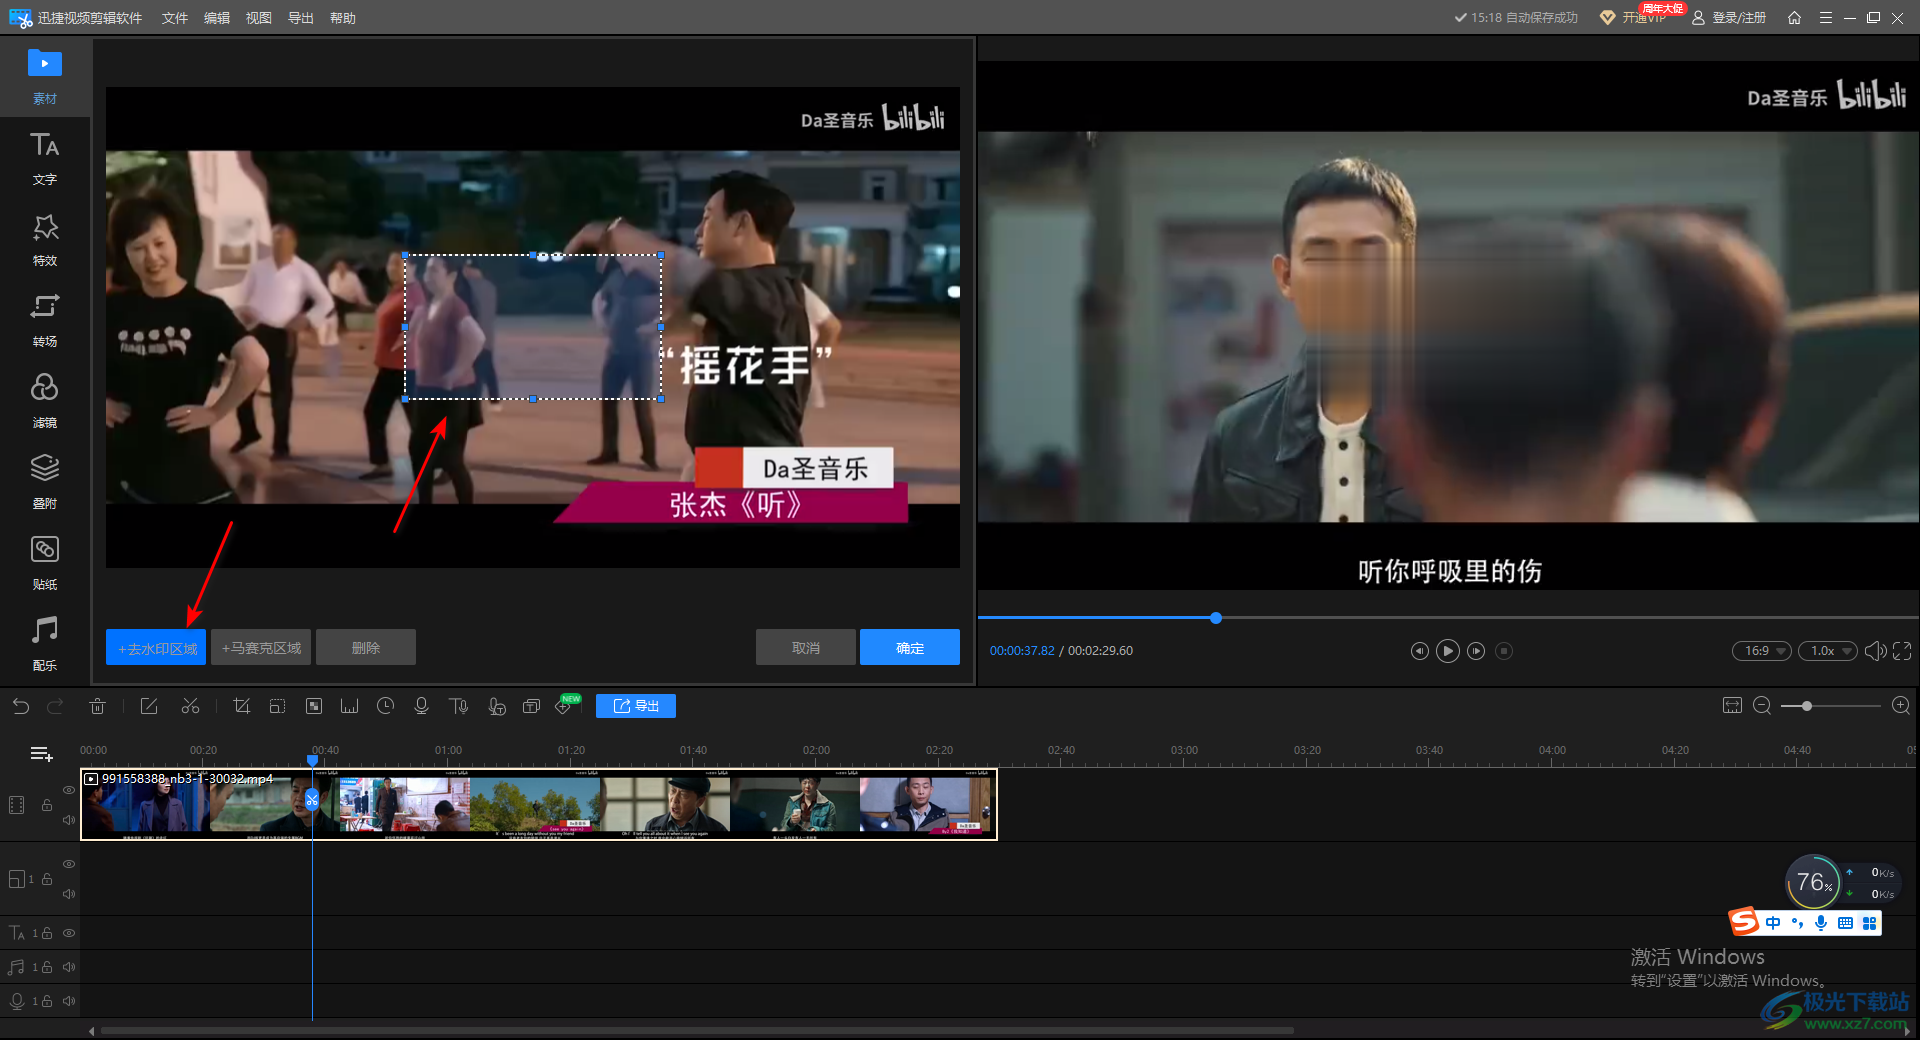The image size is (1920, 1040).
Task: Click the zoom/scale frame icon
Action: [277, 706]
